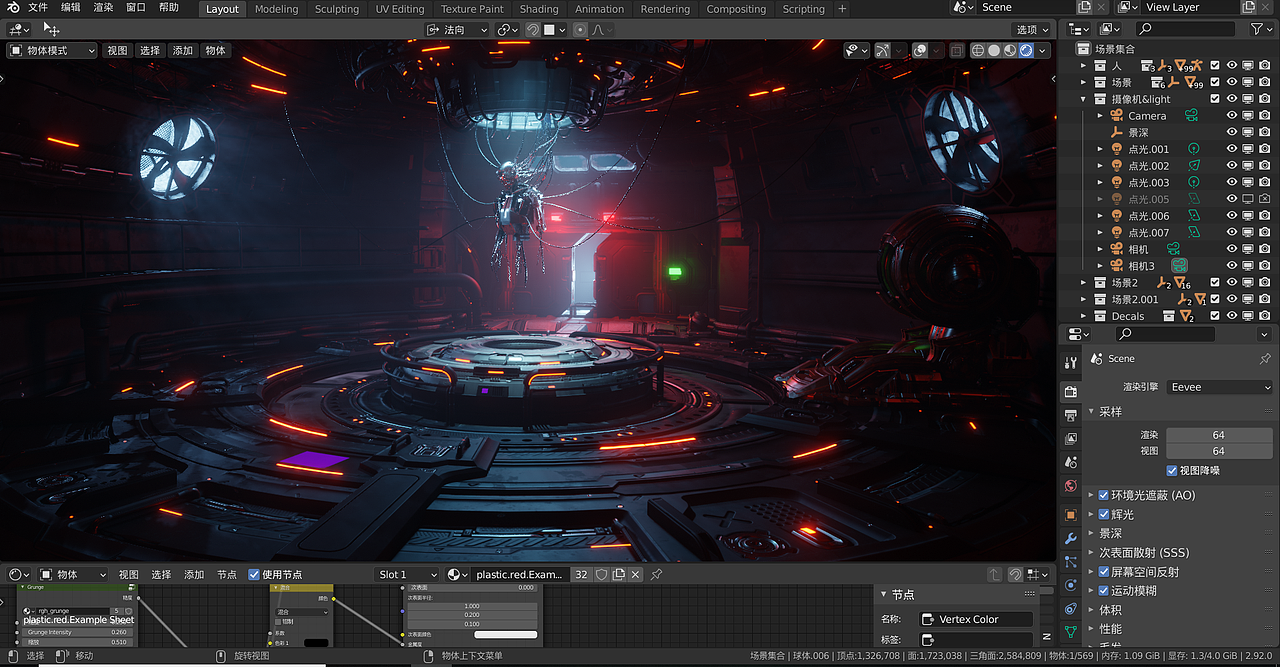1280x667 pixels.
Task: Open the Eevee render engine dropdown
Action: pyautogui.click(x=1219, y=387)
